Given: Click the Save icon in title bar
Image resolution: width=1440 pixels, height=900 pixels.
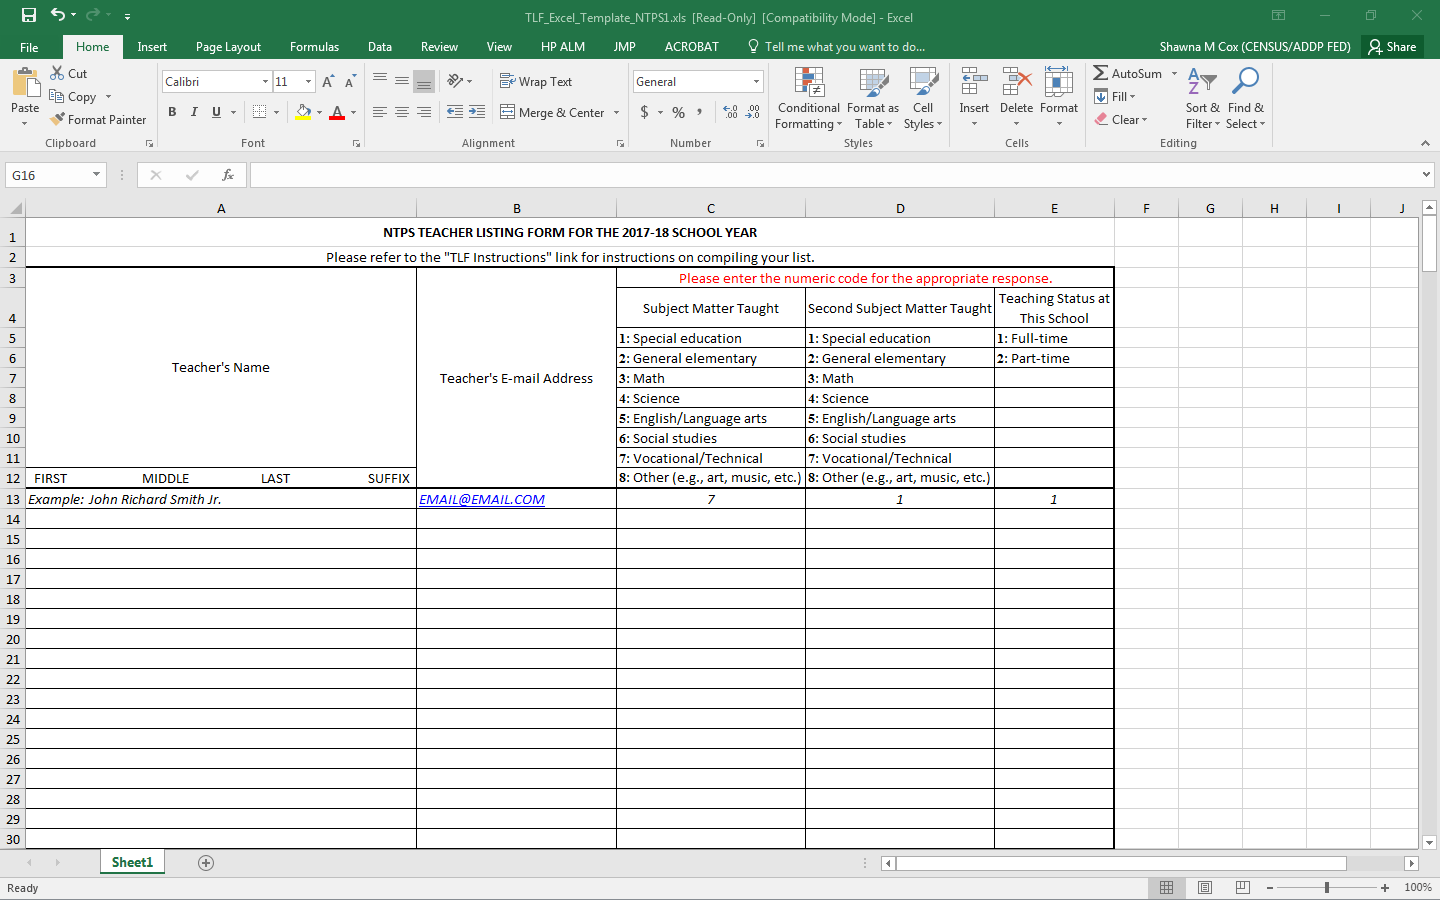Looking at the screenshot, I should coord(28,15).
